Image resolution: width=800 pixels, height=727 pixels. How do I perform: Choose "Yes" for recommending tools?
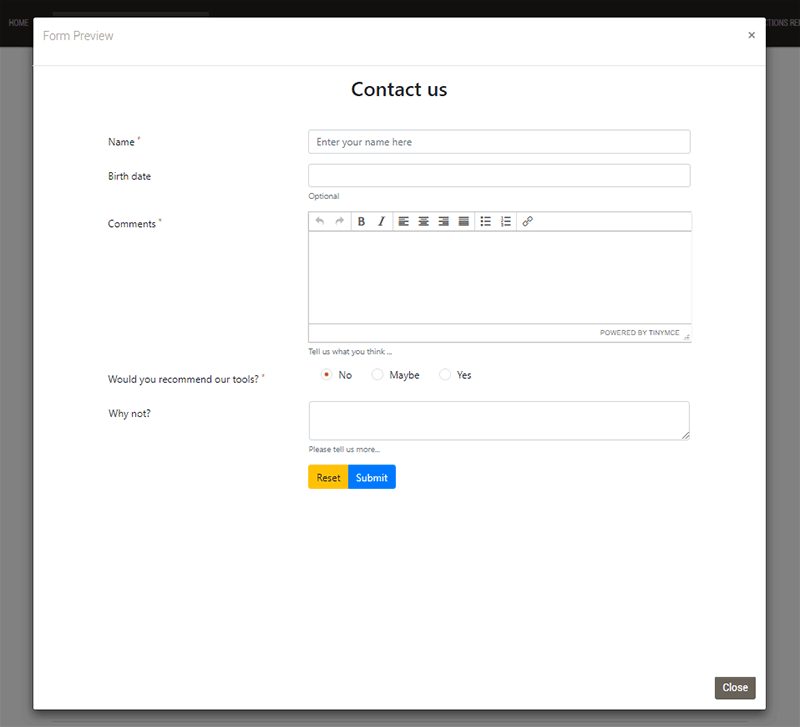pos(445,375)
